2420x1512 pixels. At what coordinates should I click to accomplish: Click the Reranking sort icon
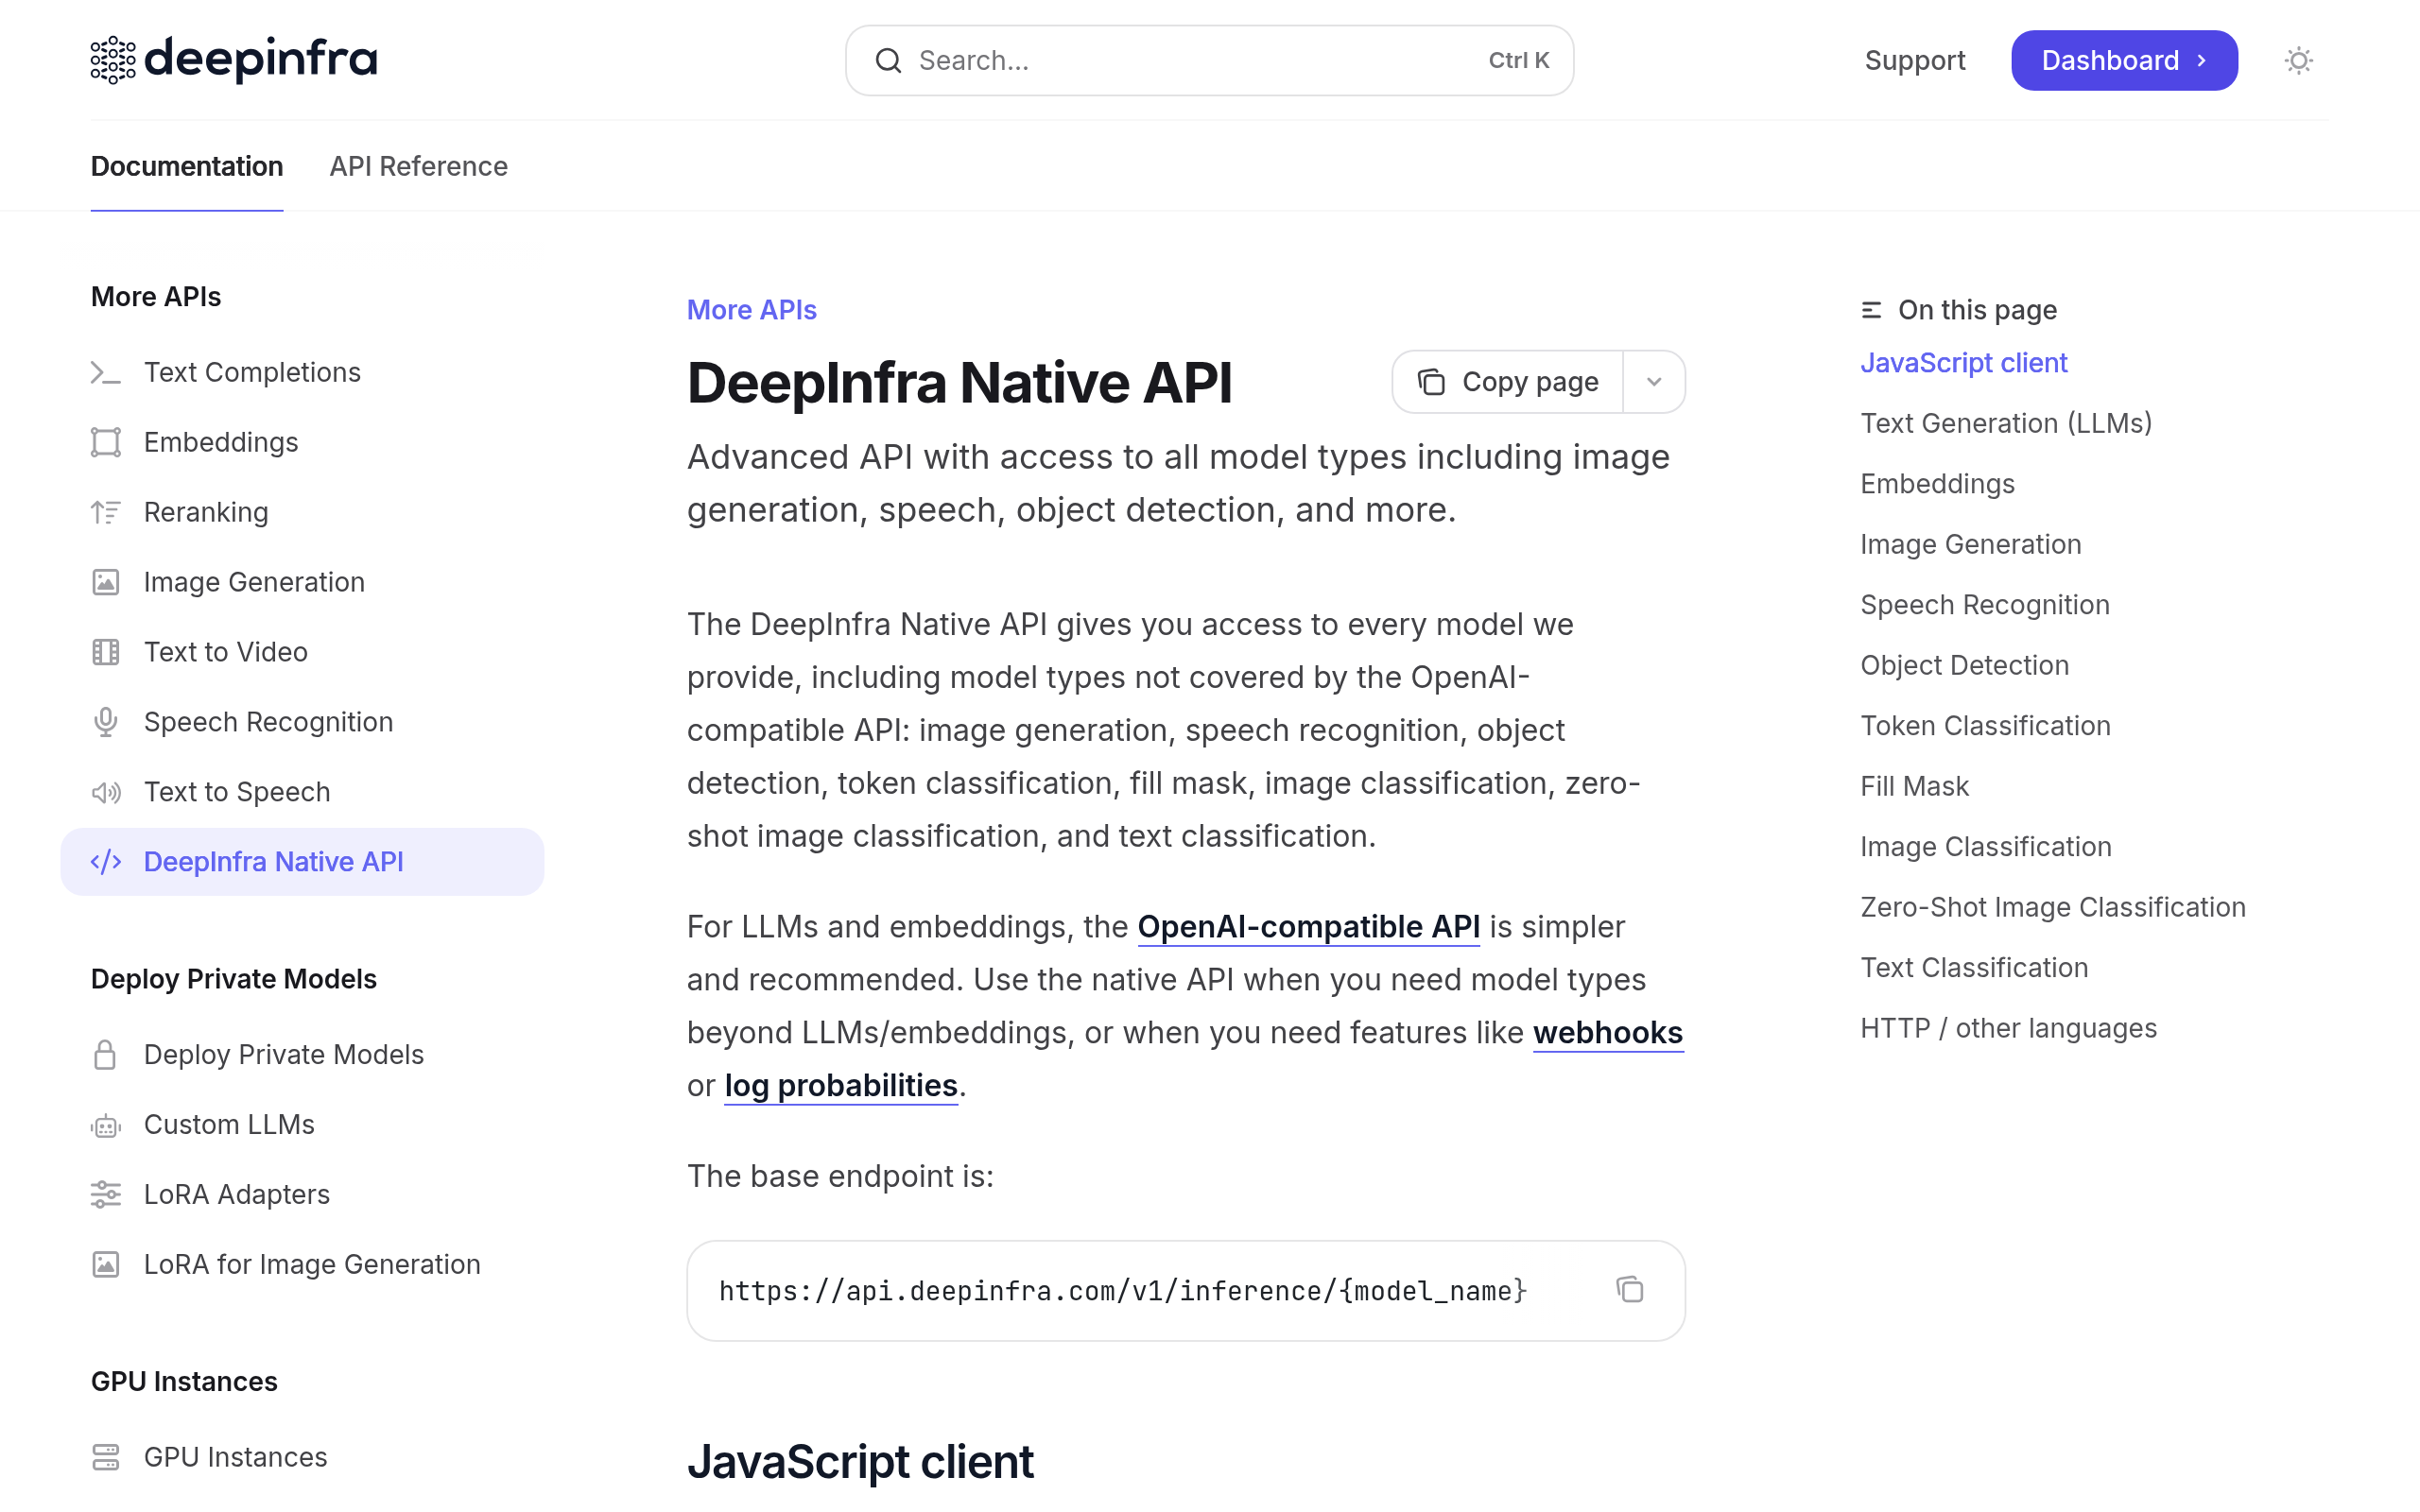point(105,512)
